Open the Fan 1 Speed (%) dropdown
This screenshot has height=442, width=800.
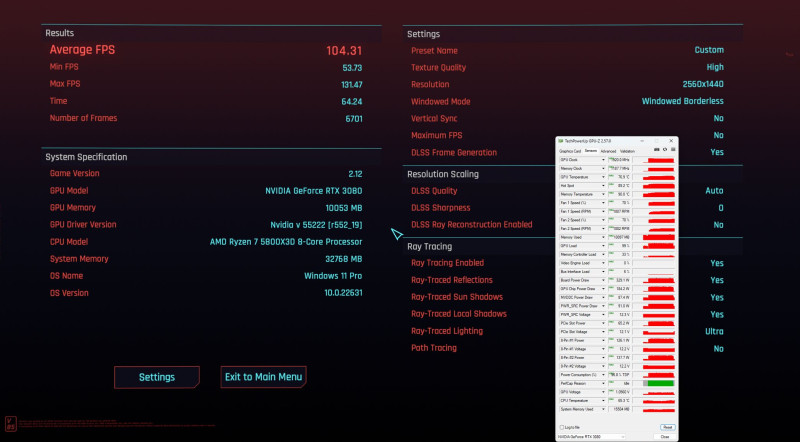click(603, 203)
